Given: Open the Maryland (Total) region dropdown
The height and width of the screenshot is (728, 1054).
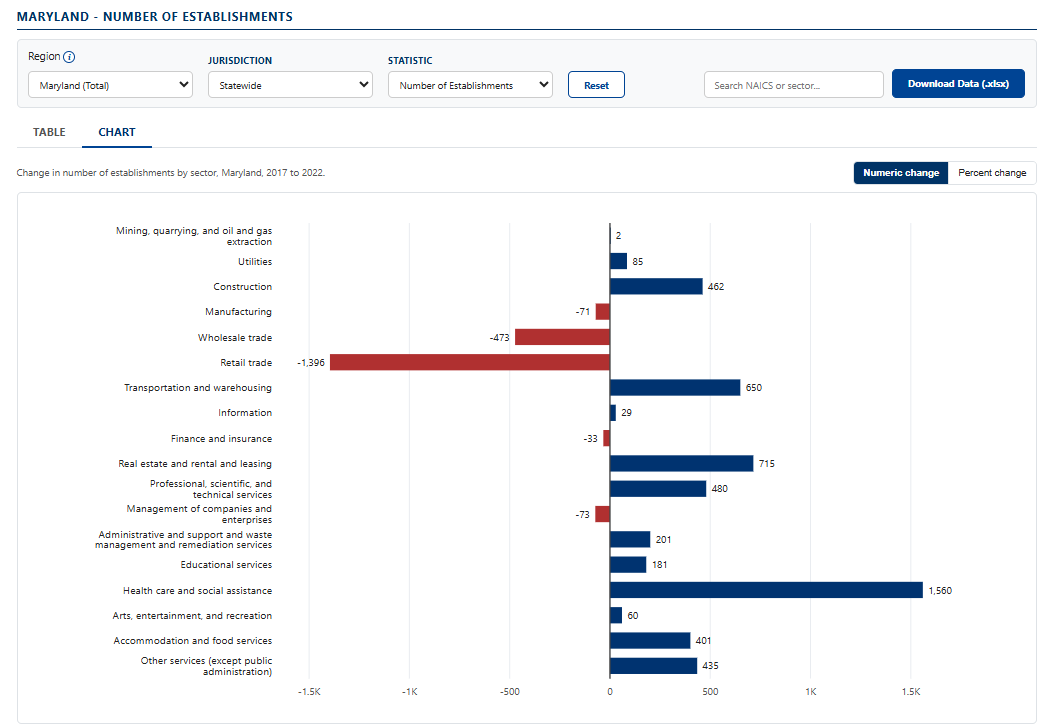Looking at the screenshot, I should pyautogui.click(x=110, y=85).
